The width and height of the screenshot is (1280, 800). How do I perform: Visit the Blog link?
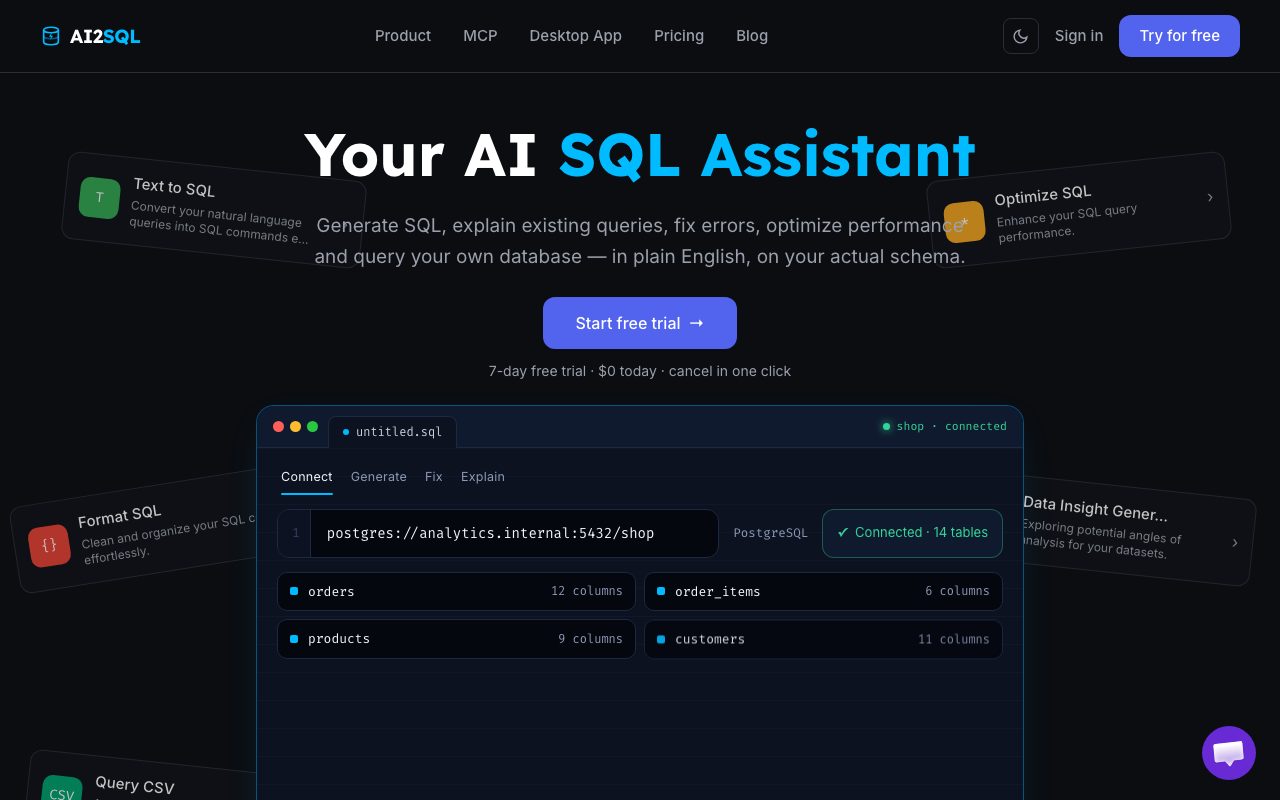tap(752, 36)
